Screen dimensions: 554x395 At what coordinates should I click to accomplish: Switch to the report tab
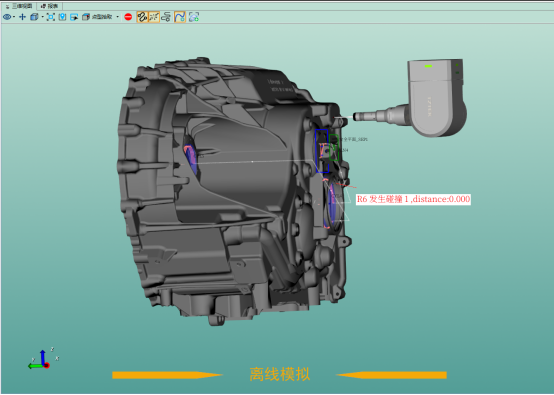click(x=49, y=6)
